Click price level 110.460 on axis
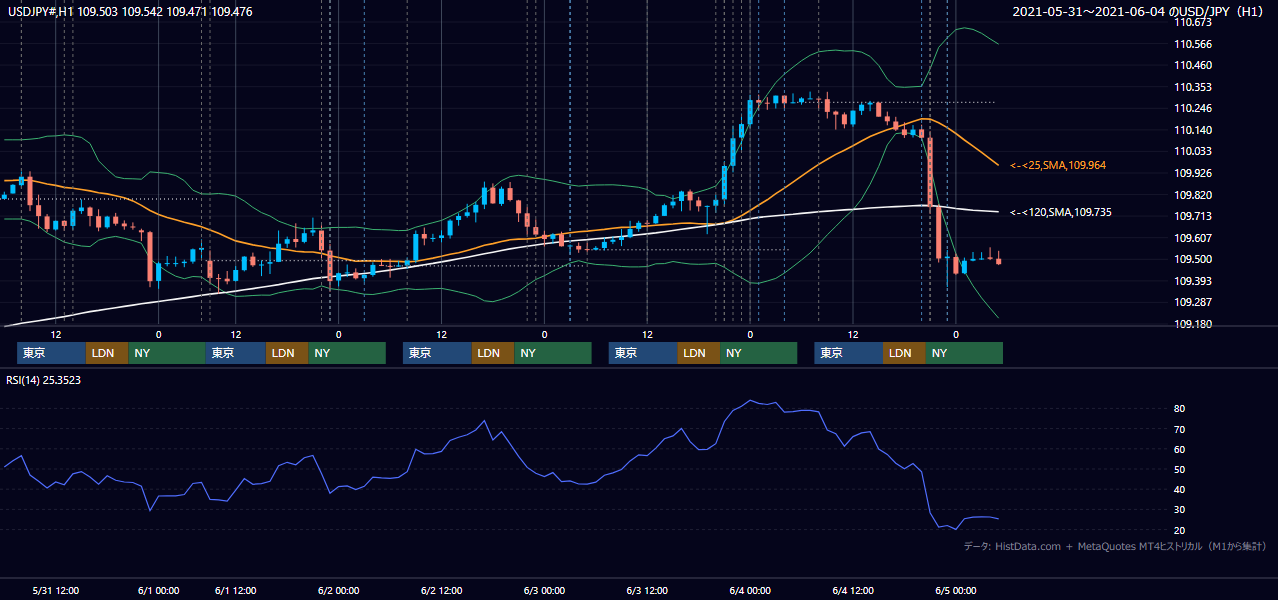The height and width of the screenshot is (600, 1278). click(1193, 66)
